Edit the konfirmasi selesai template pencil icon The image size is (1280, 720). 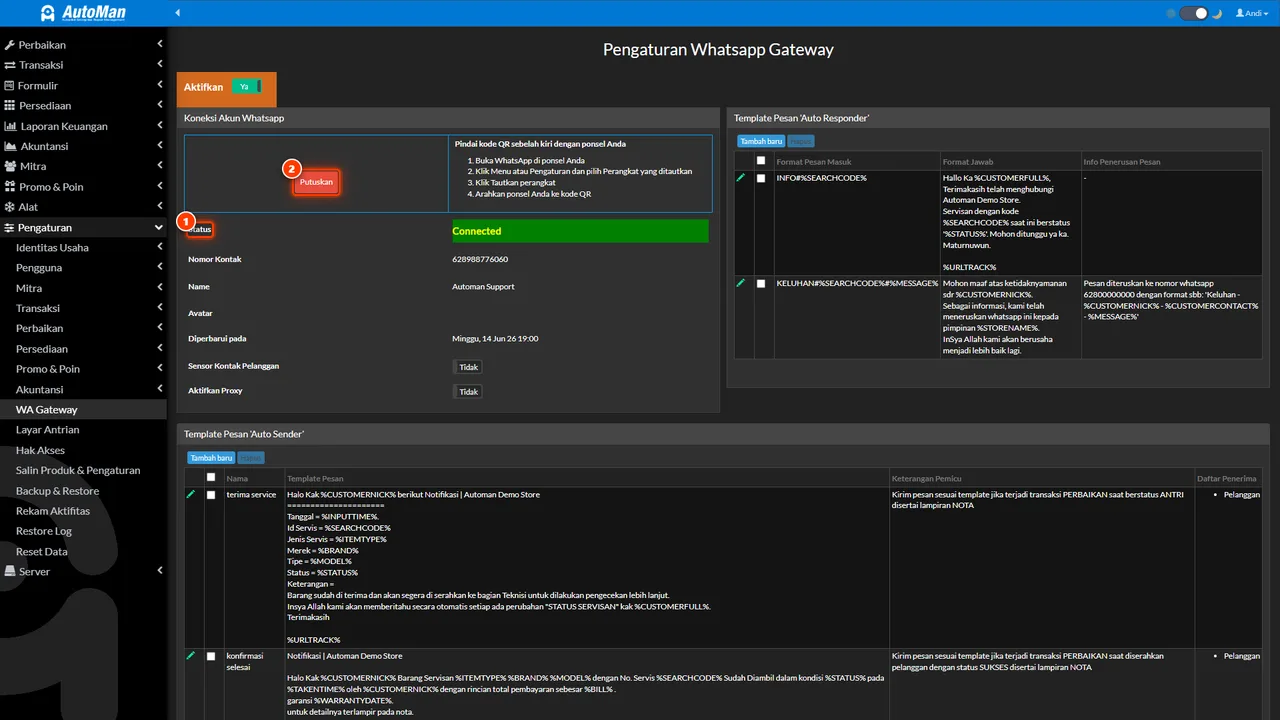(191, 655)
